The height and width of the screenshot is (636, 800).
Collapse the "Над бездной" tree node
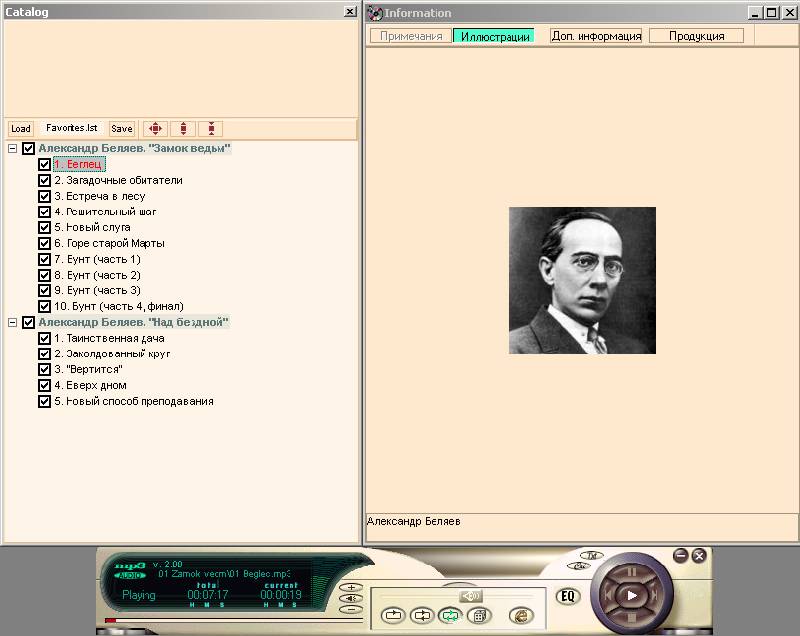(12, 323)
